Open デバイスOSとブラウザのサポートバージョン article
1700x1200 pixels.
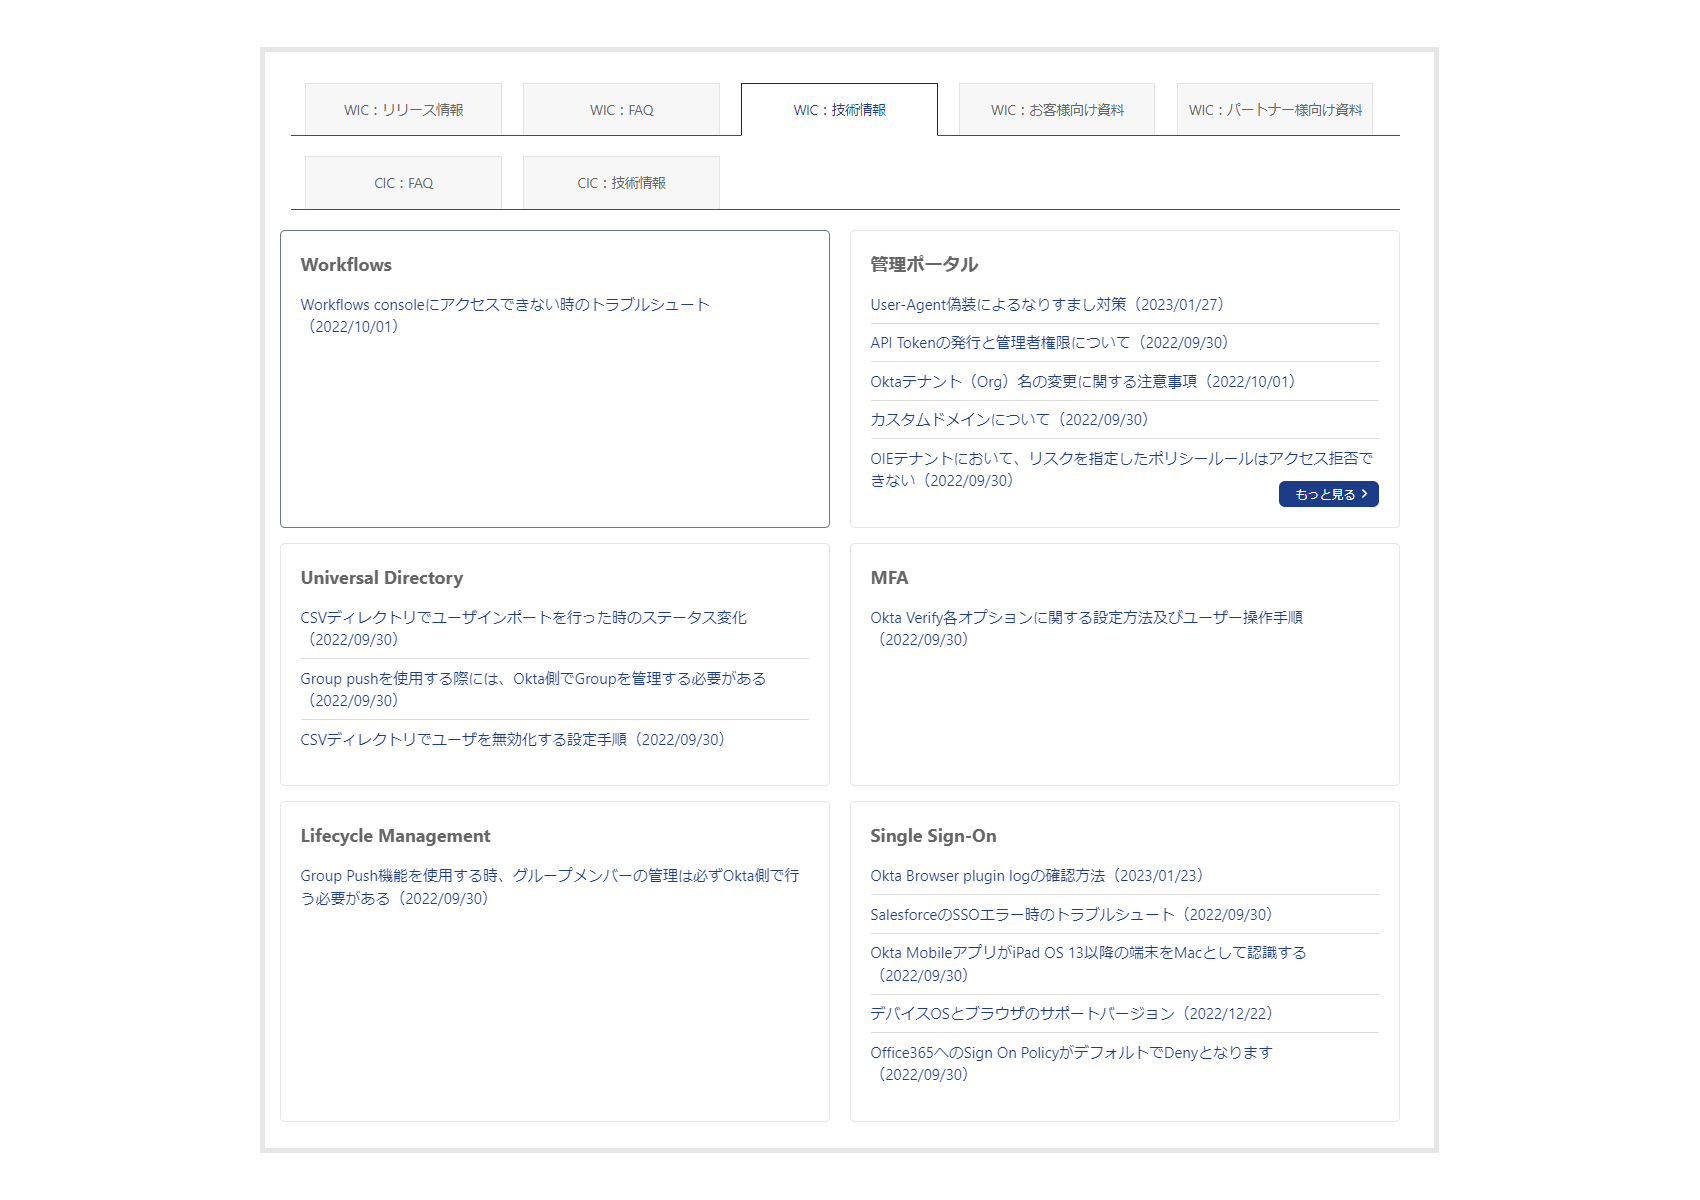tap(1070, 1014)
